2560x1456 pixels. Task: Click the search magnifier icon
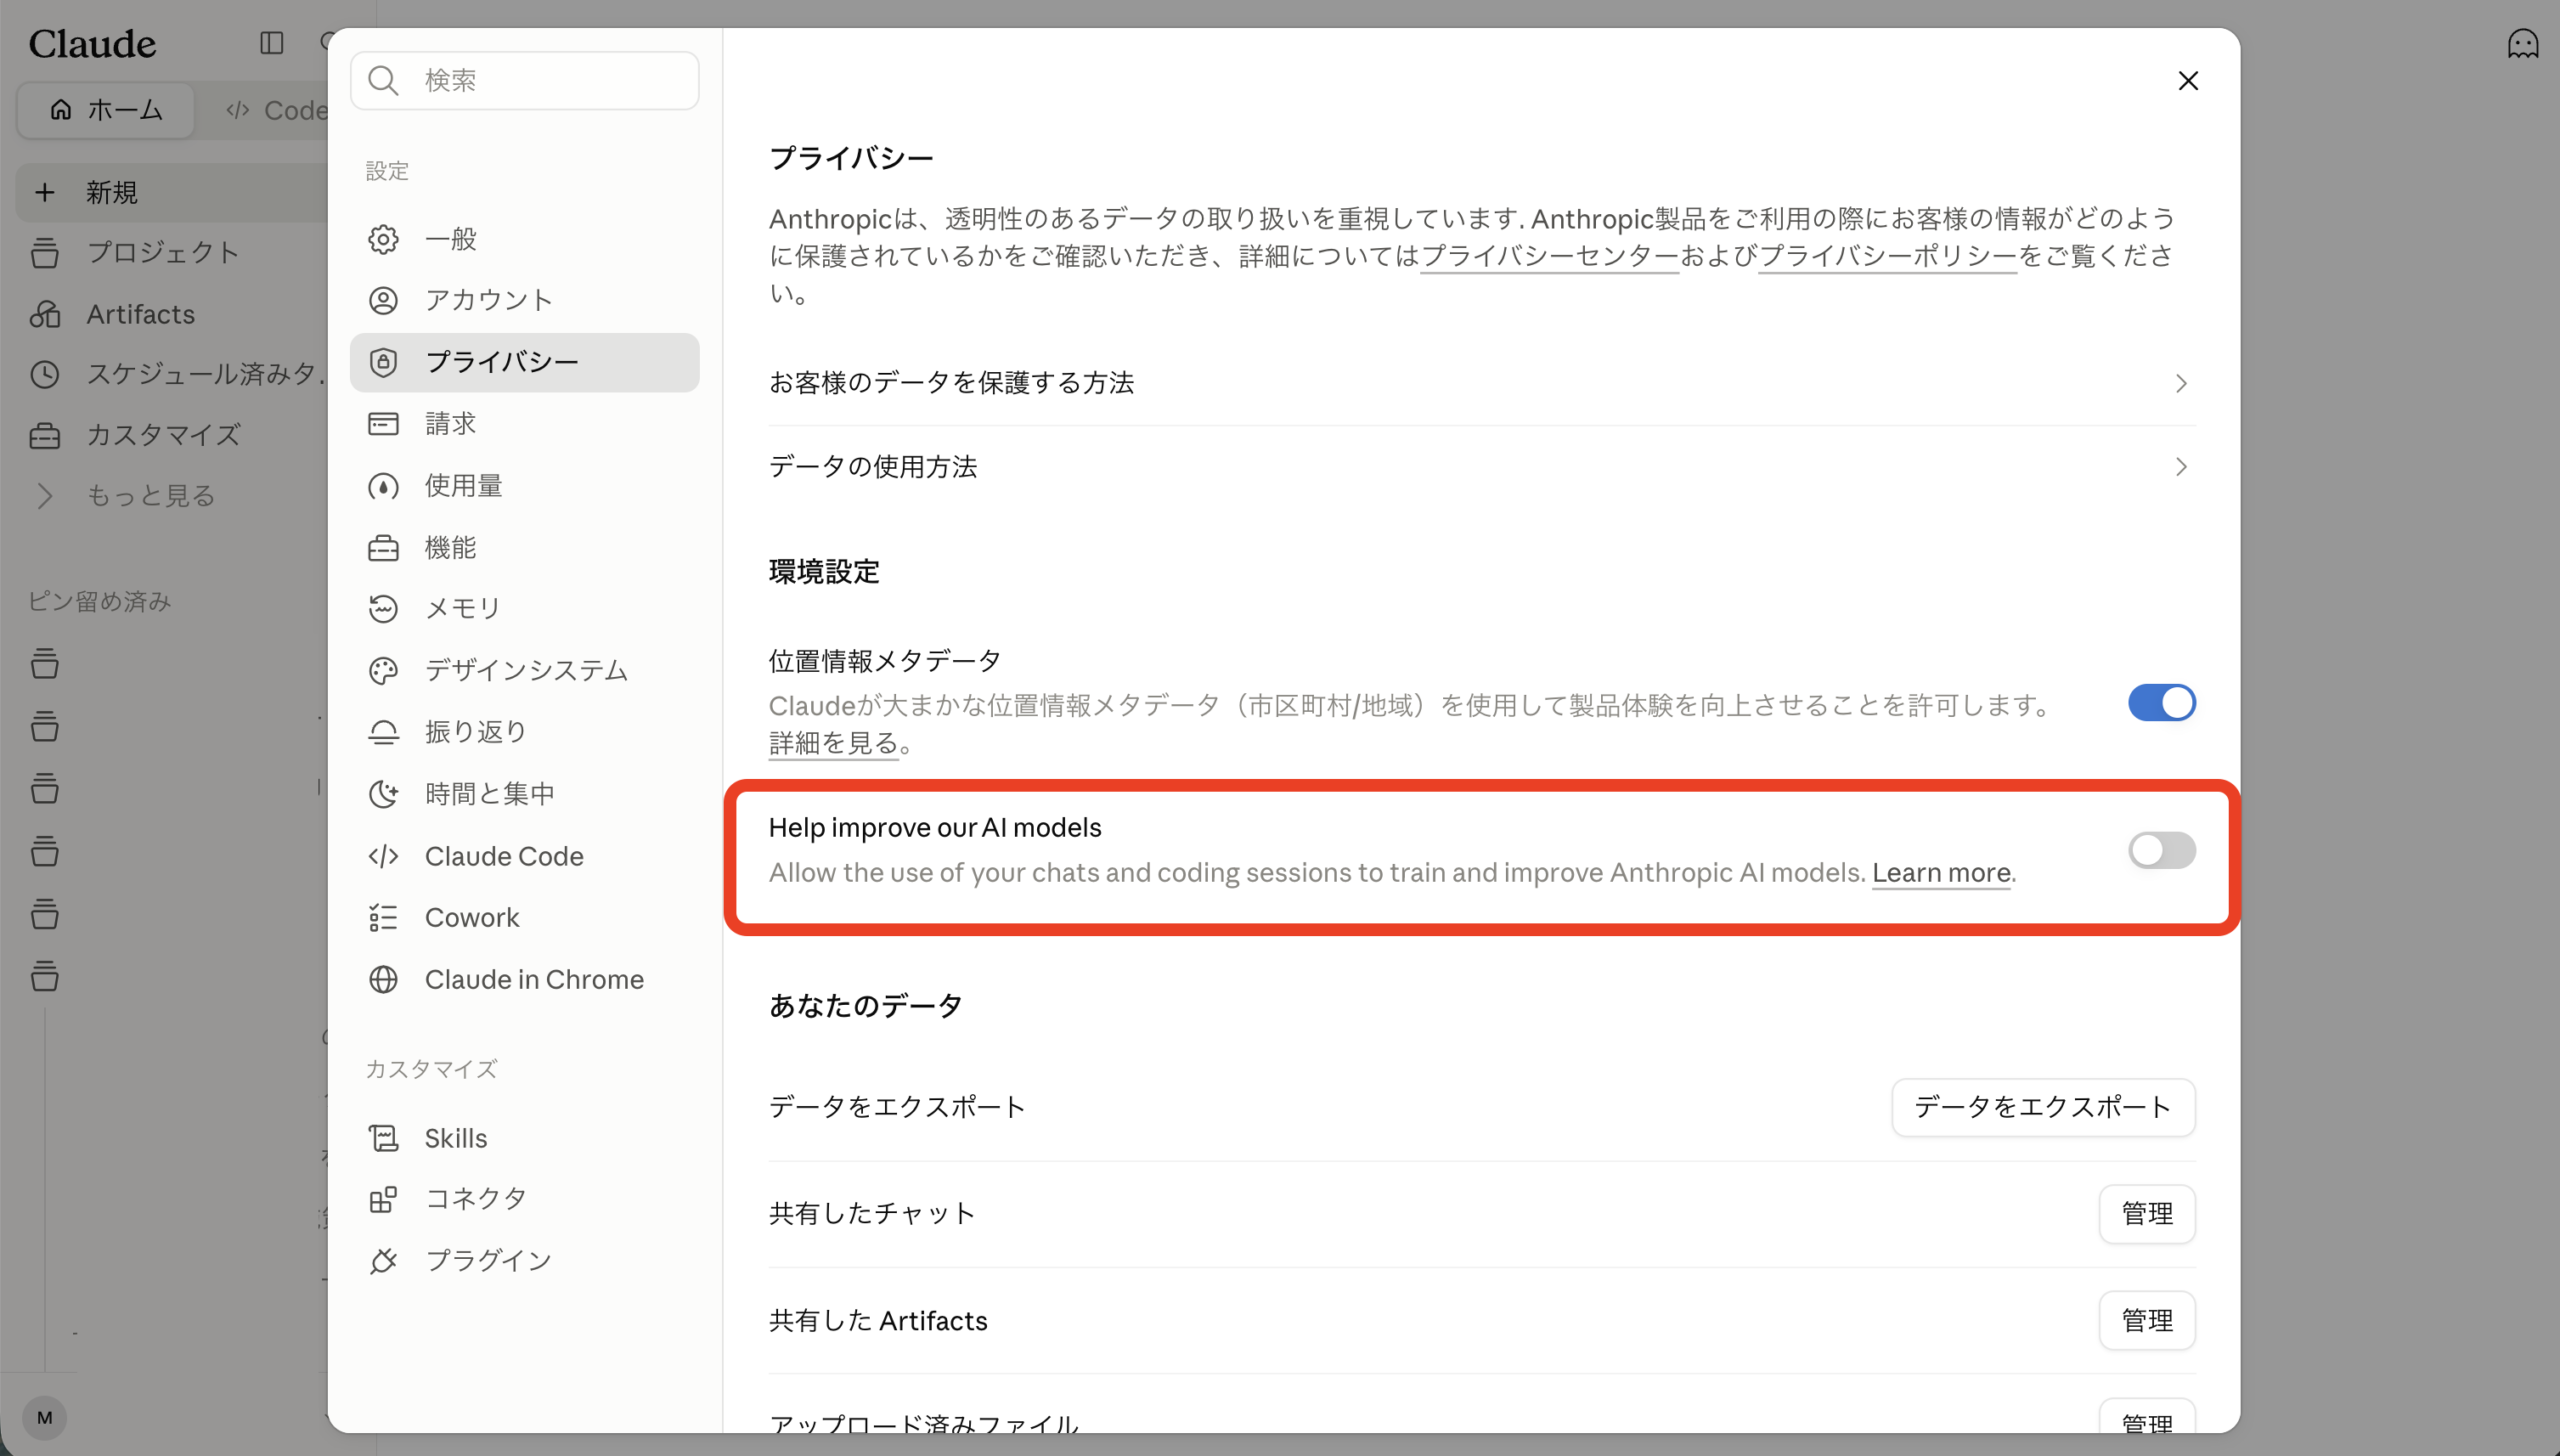coord(383,80)
